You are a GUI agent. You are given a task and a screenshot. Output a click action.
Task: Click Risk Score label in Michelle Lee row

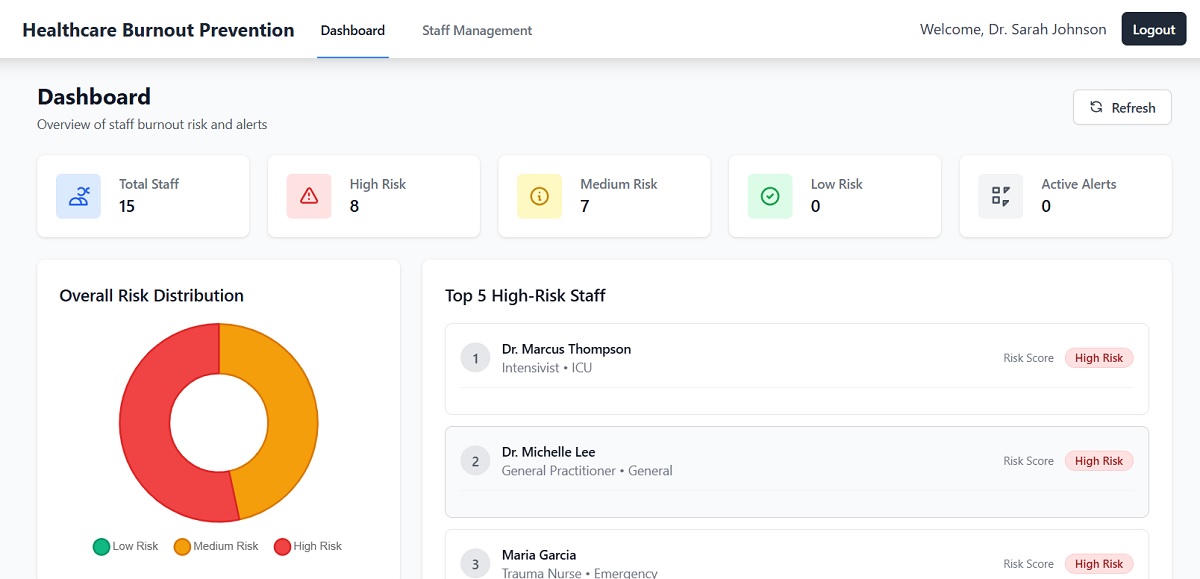click(1029, 461)
